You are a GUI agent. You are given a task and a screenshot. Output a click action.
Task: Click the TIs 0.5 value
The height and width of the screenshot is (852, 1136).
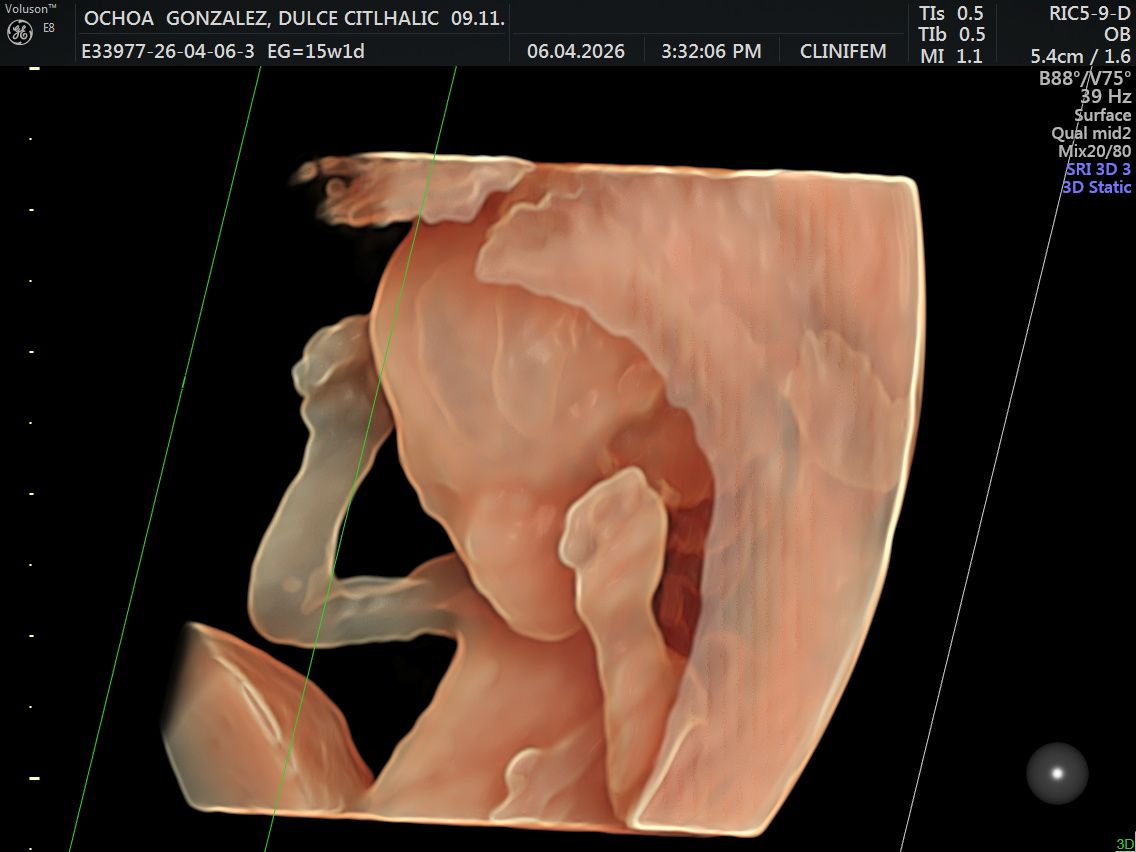point(951,13)
